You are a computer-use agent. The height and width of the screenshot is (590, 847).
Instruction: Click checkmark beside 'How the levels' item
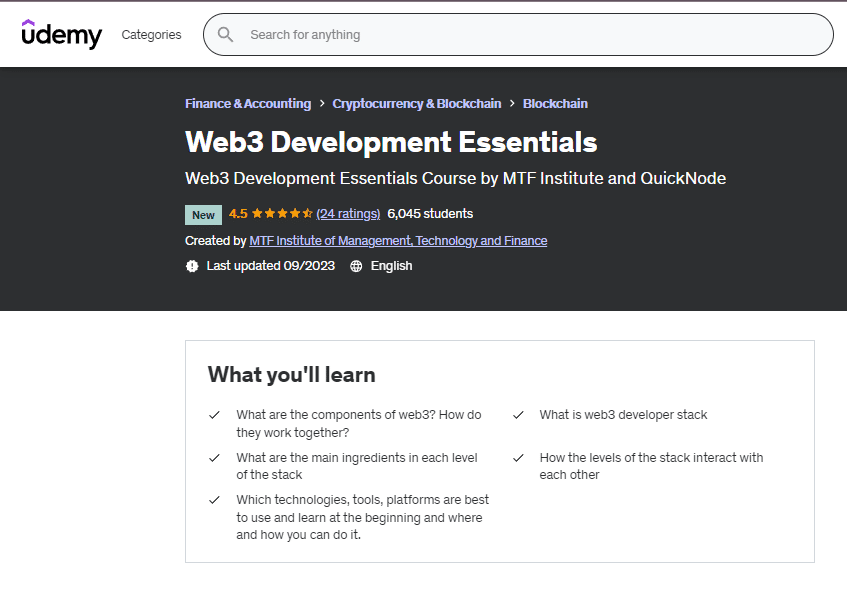click(518, 458)
